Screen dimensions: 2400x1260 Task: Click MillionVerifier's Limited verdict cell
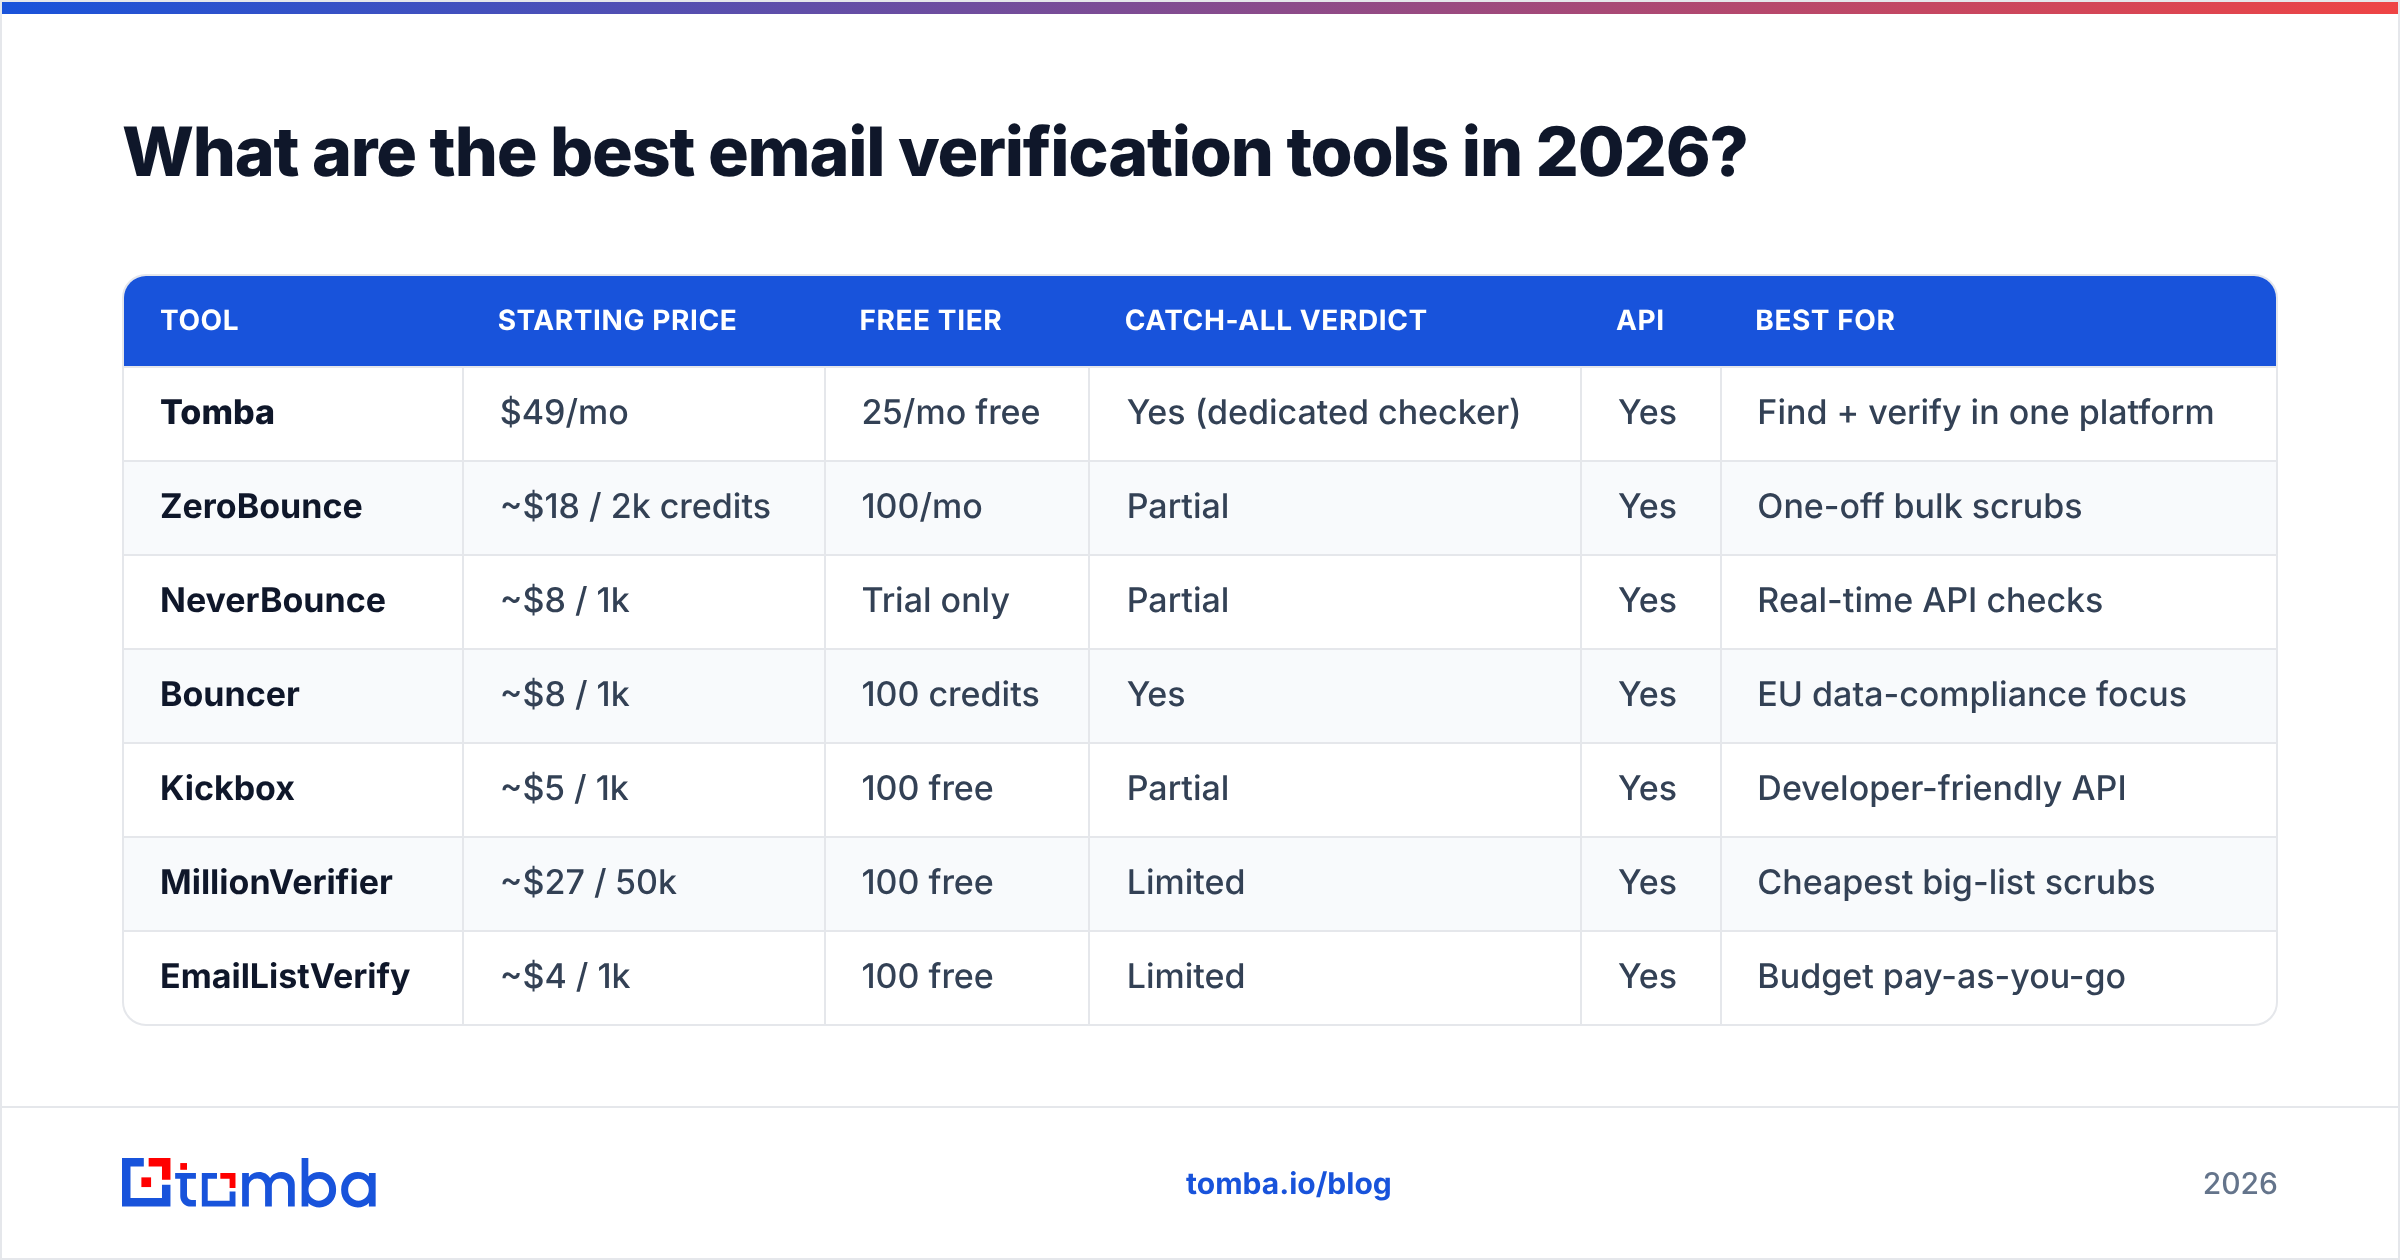1335,883
